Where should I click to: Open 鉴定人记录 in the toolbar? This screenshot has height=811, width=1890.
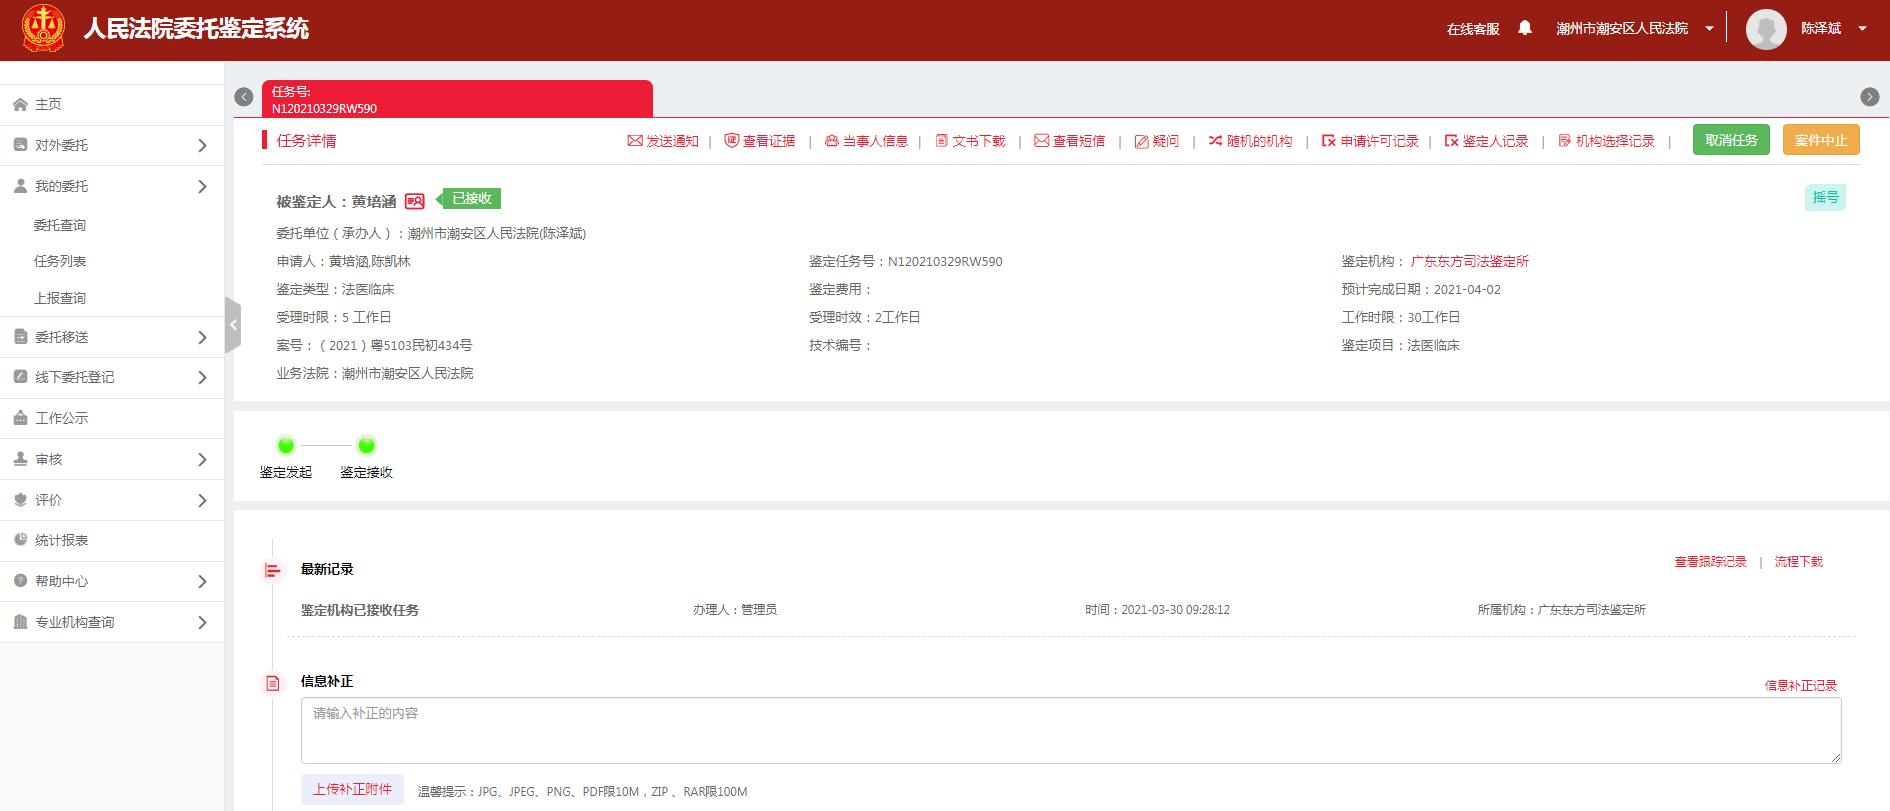(1486, 141)
